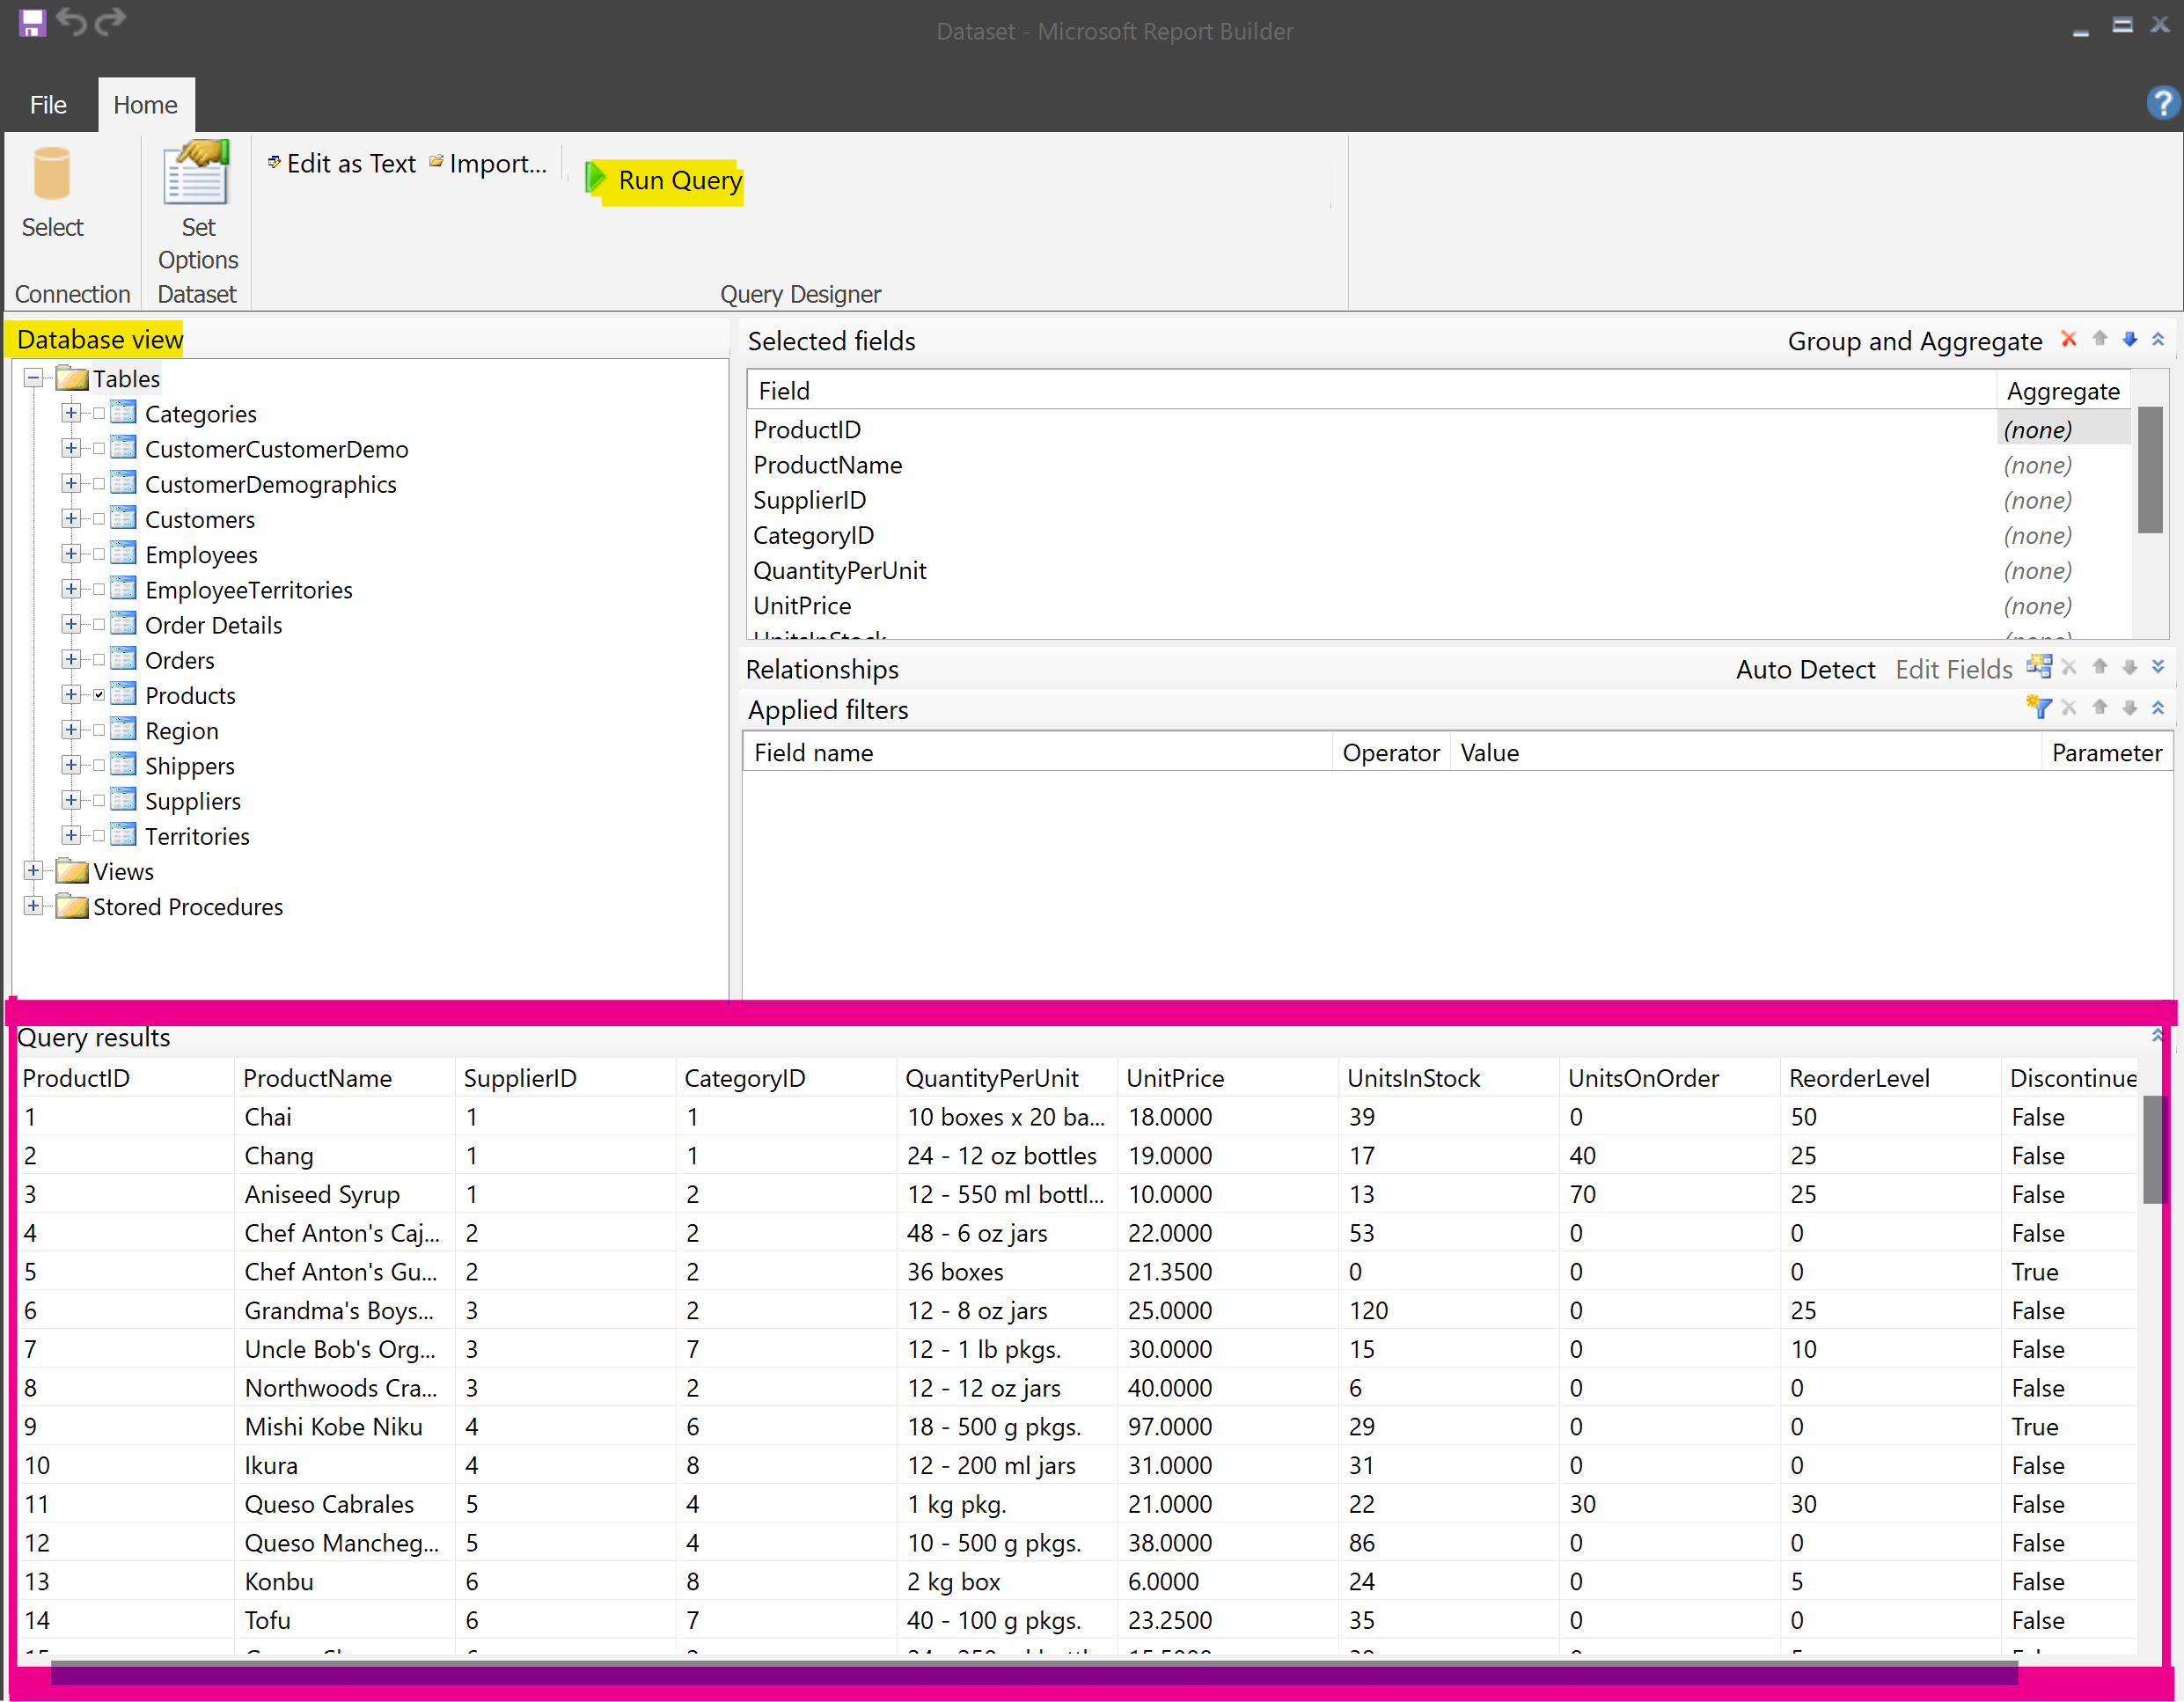Check the Suppliers table checkbox

[99, 801]
